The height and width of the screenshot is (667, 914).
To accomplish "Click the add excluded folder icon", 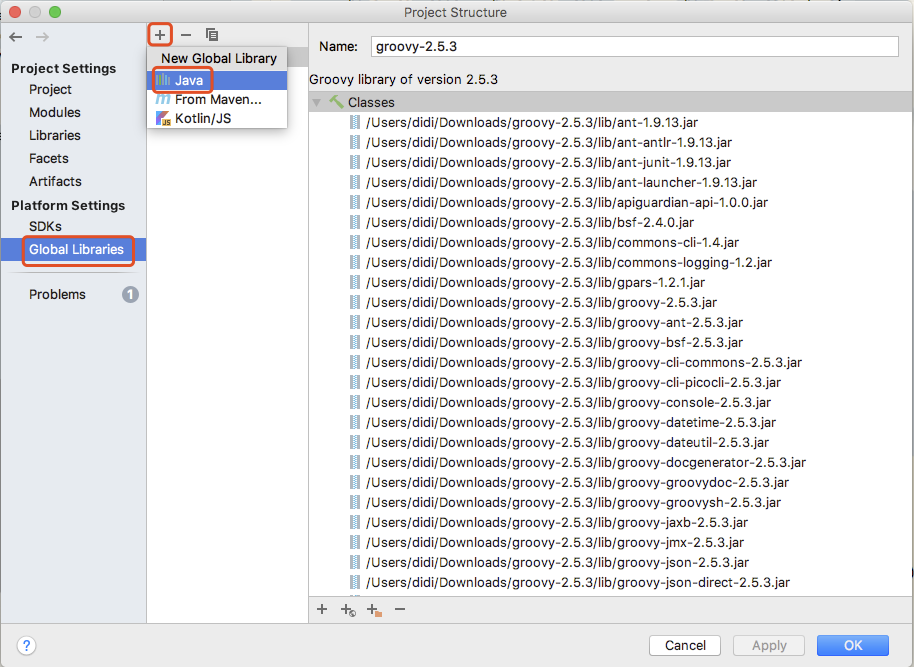I will click(374, 610).
